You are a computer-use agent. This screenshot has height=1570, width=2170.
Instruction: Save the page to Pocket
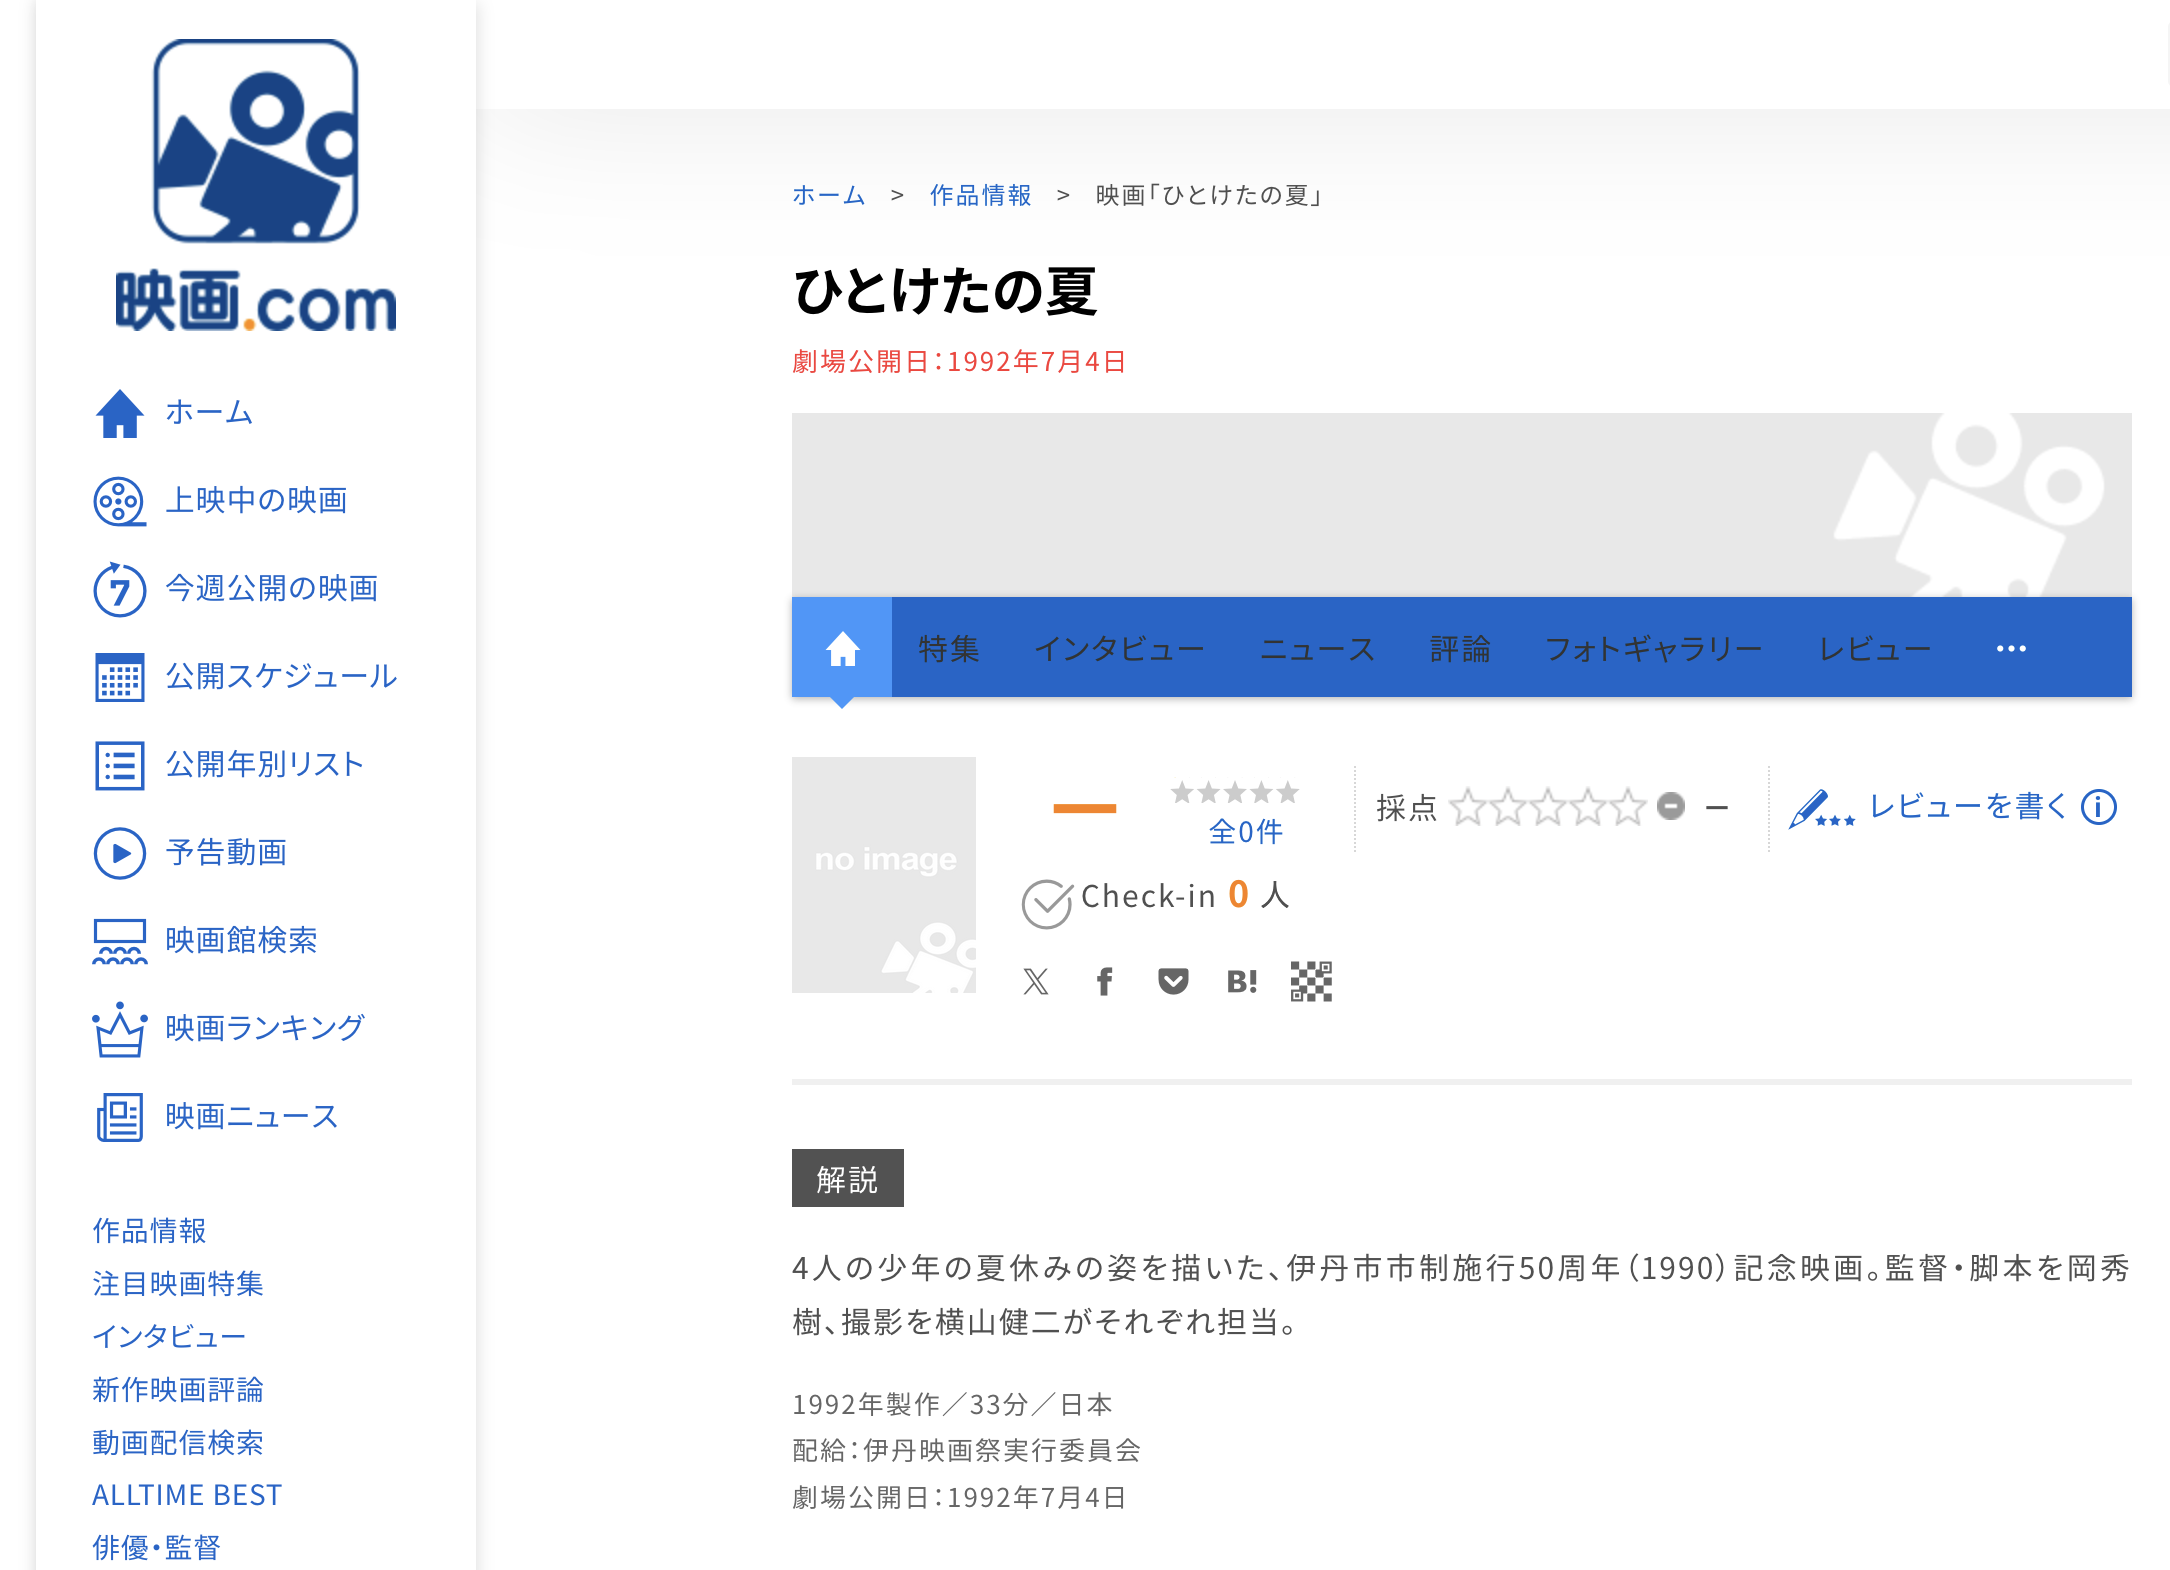coord(1172,981)
